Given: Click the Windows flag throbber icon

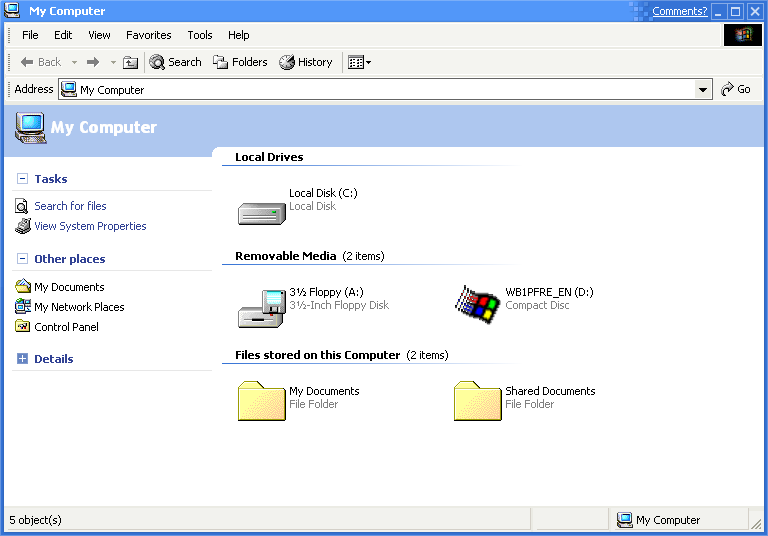Looking at the screenshot, I should tap(743, 35).
